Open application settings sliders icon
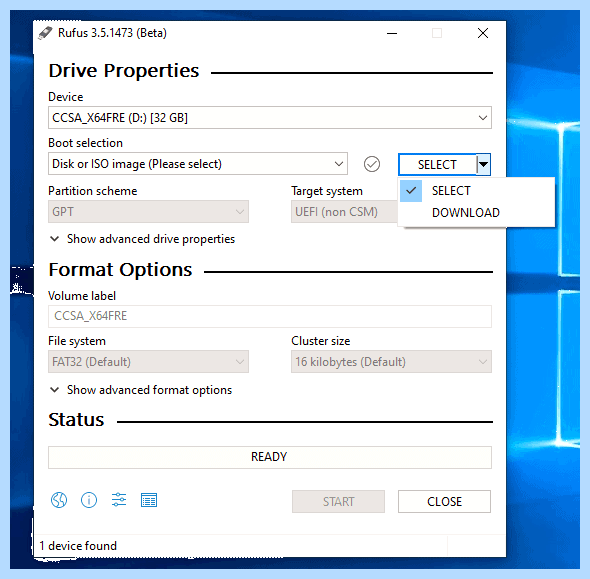Image resolution: width=590 pixels, height=579 pixels. click(x=119, y=500)
